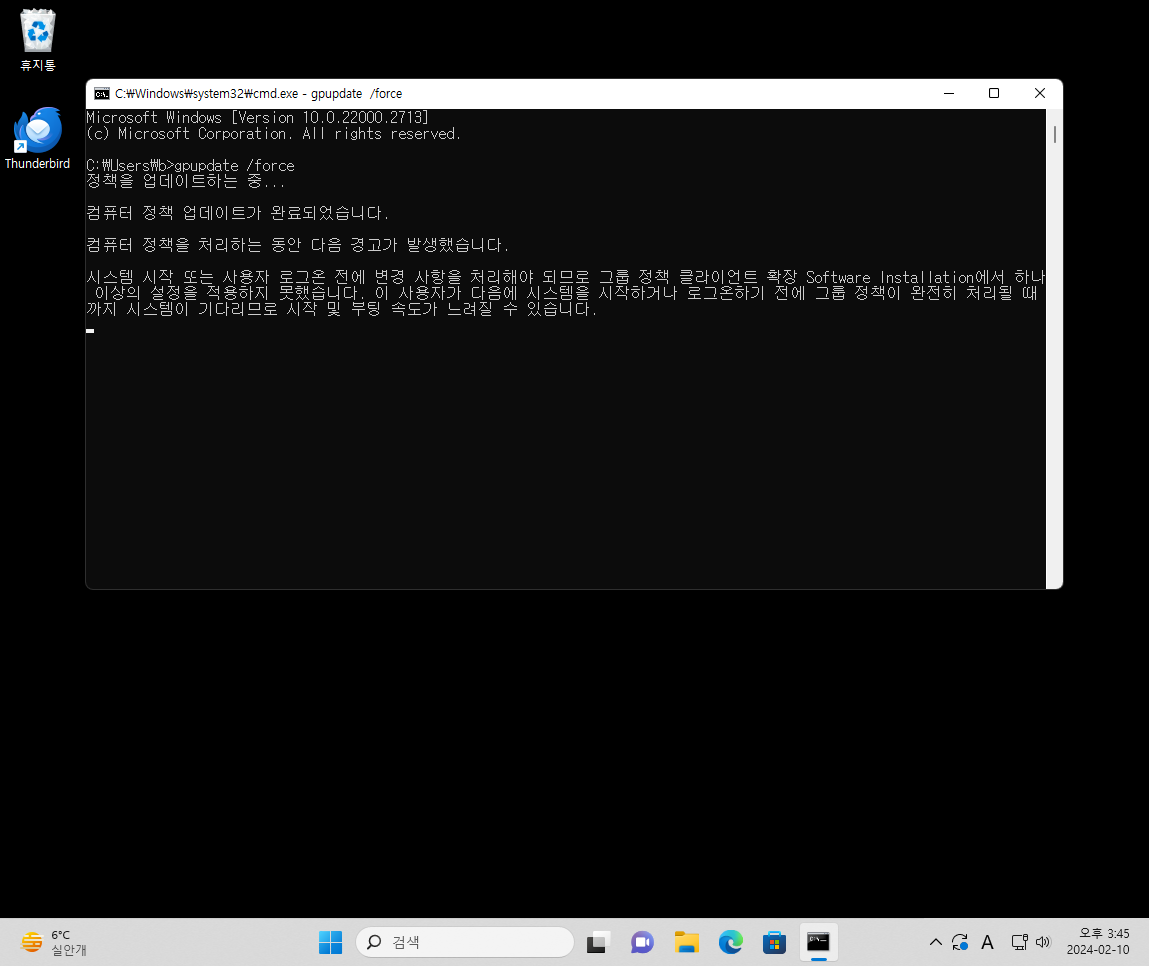Image resolution: width=1149 pixels, height=966 pixels.
Task: Open the volume speaker tray icon
Action: point(1043,943)
